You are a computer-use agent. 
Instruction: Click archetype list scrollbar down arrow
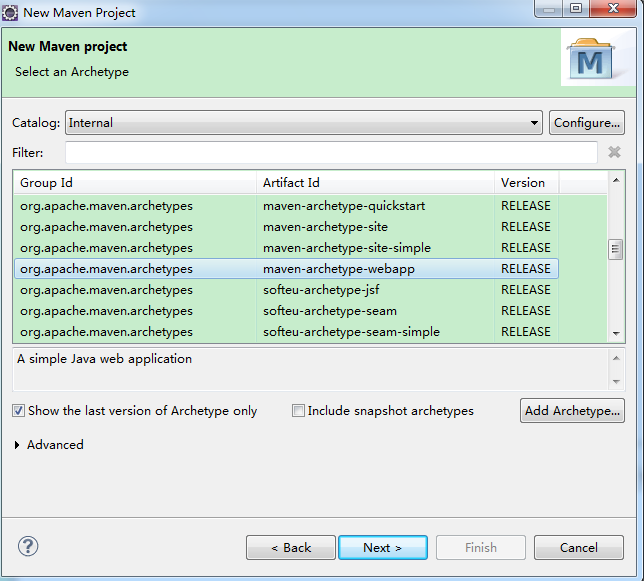pyautogui.click(x=616, y=334)
